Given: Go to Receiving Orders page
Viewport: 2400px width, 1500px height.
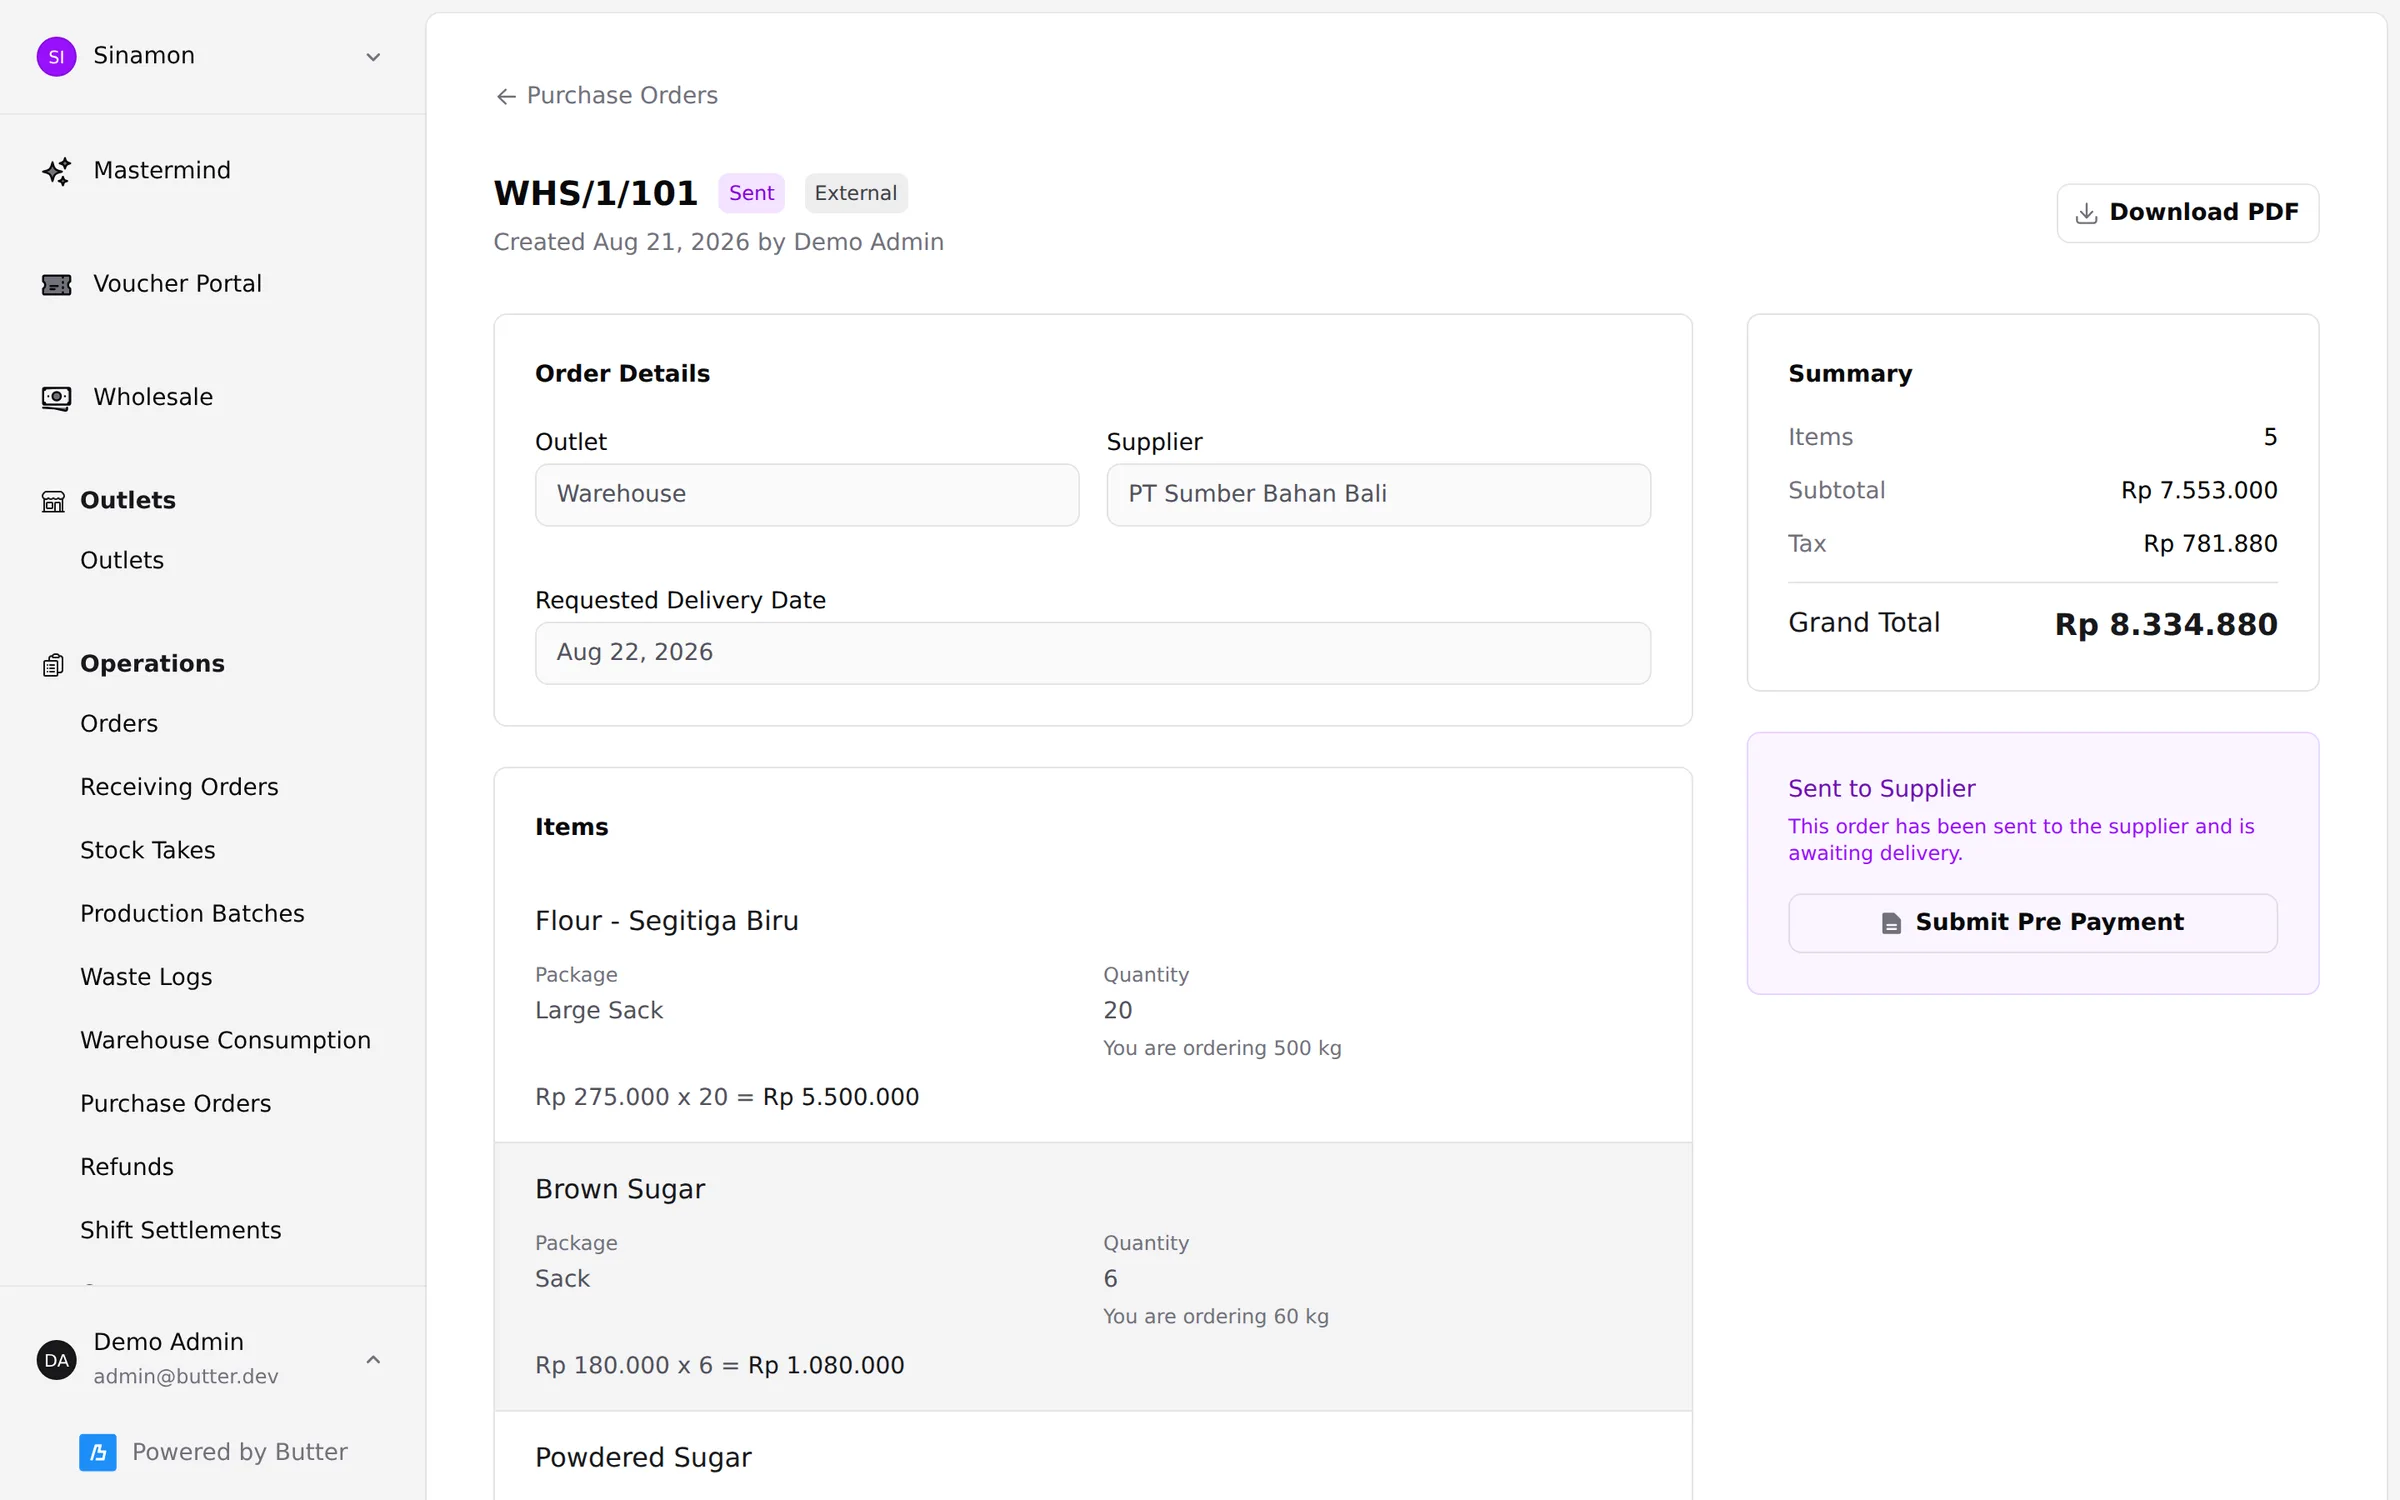Looking at the screenshot, I should 179,787.
